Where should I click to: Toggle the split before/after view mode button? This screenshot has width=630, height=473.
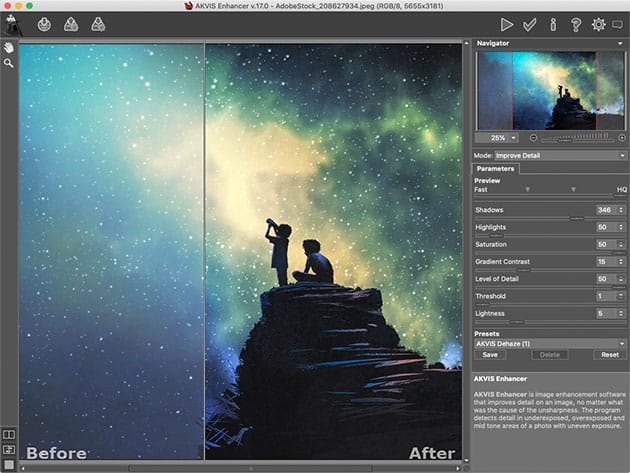click(x=9, y=434)
